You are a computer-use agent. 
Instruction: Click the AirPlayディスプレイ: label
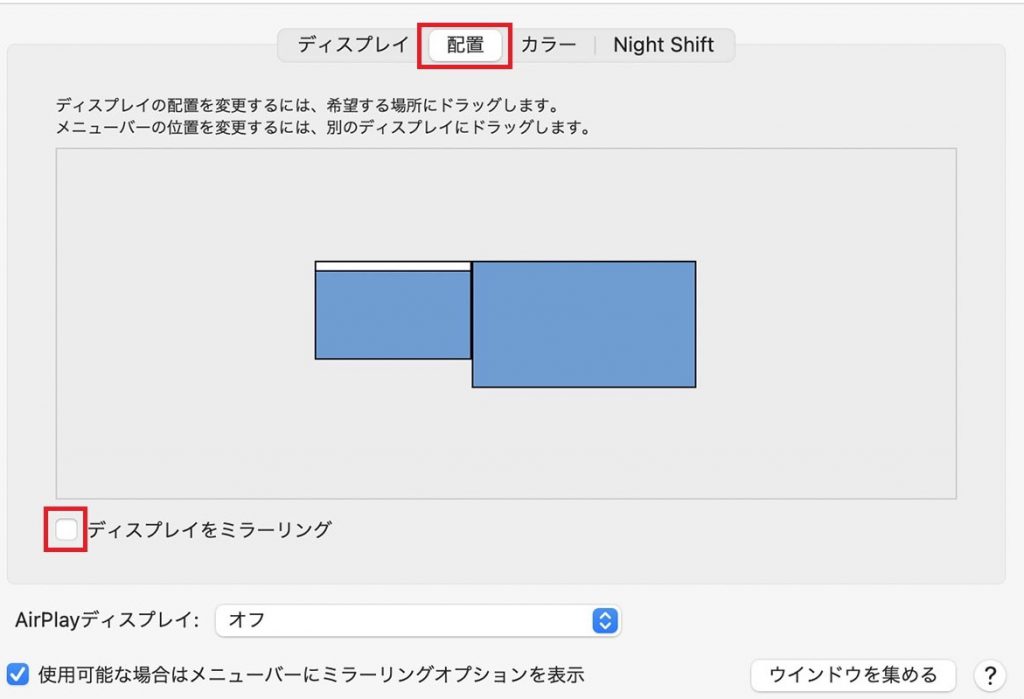point(107,620)
